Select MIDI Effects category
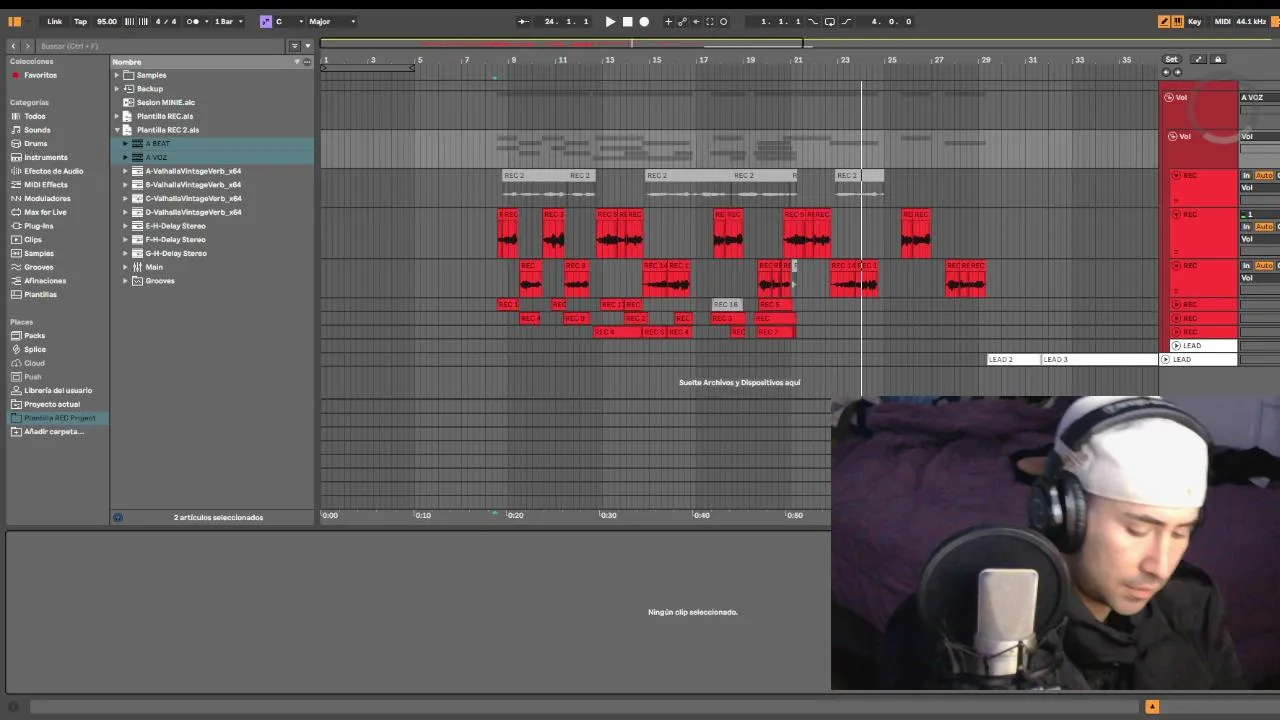 click(x=45, y=185)
